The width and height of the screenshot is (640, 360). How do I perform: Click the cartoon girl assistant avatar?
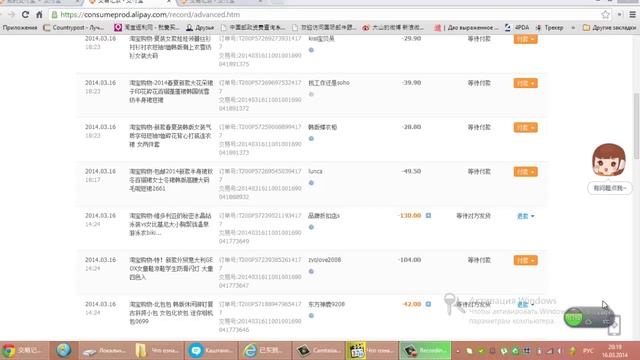[609, 160]
